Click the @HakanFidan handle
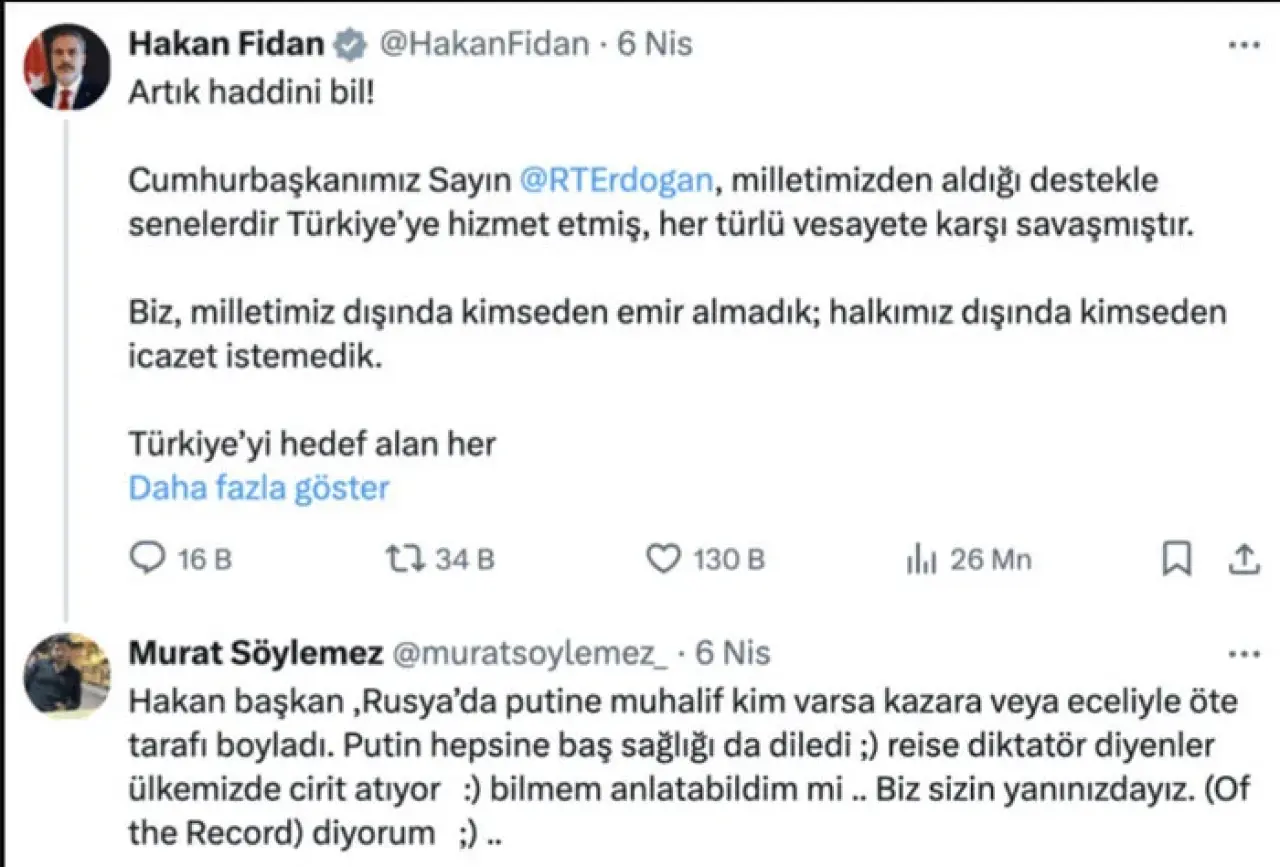The height and width of the screenshot is (867, 1280). [486, 45]
